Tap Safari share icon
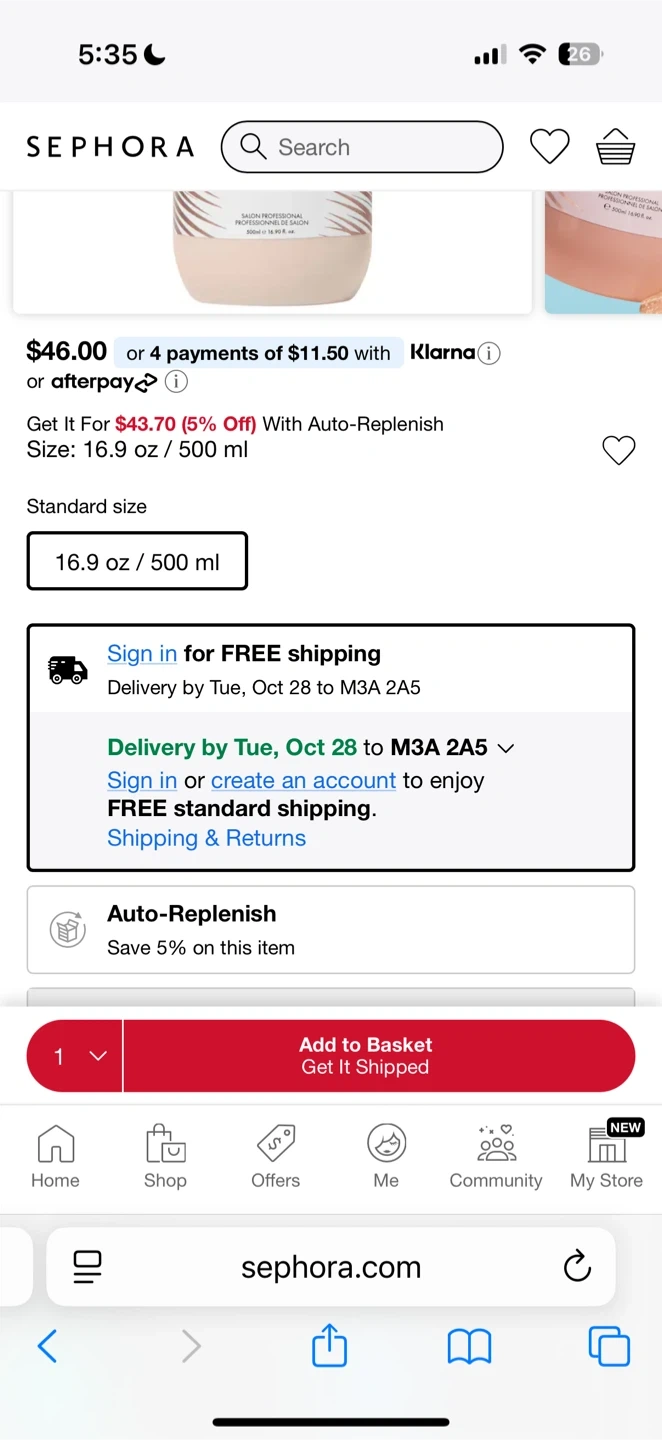 (x=329, y=1346)
